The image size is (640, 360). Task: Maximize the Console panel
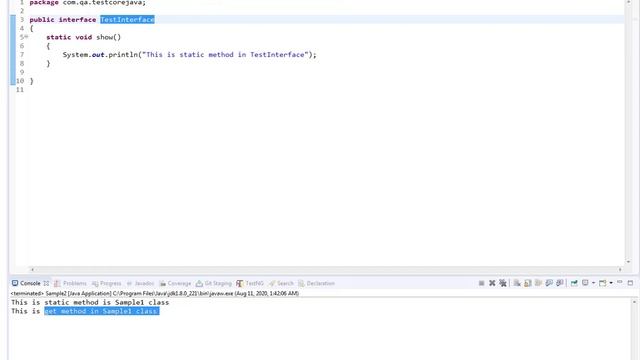pyautogui.click(x=630, y=282)
